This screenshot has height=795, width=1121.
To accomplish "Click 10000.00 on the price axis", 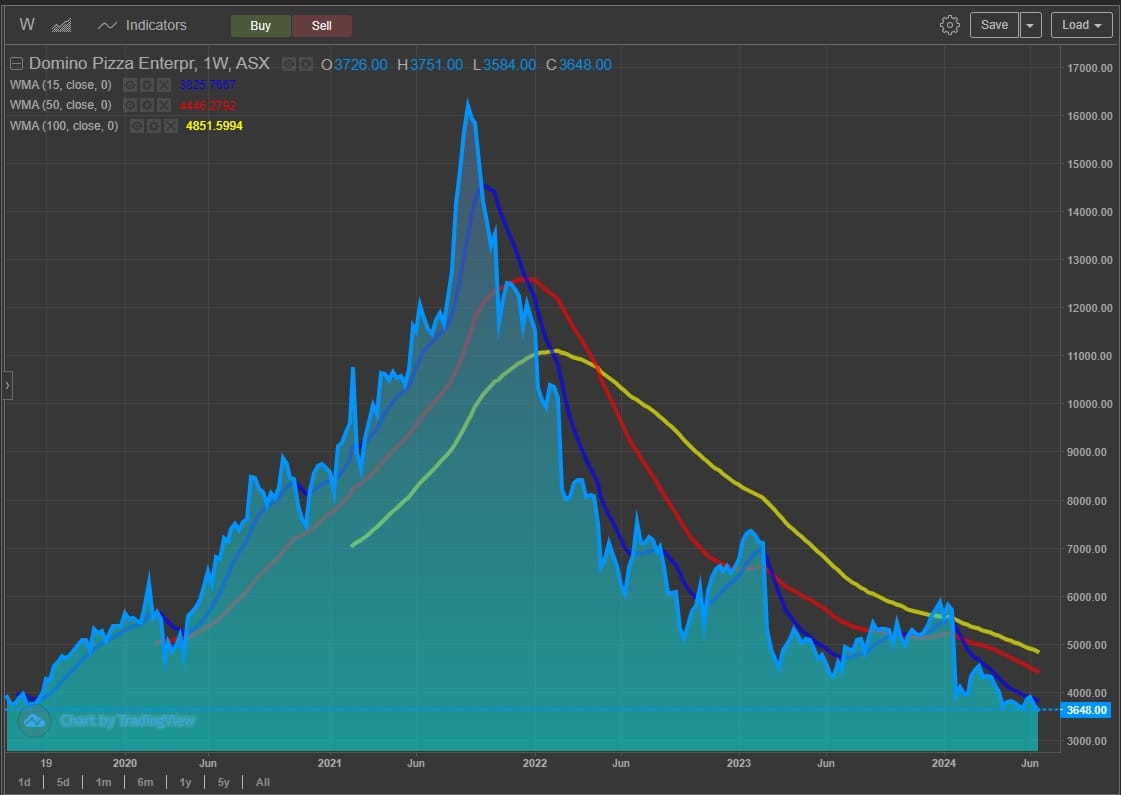I will pyautogui.click(x=1090, y=404).
